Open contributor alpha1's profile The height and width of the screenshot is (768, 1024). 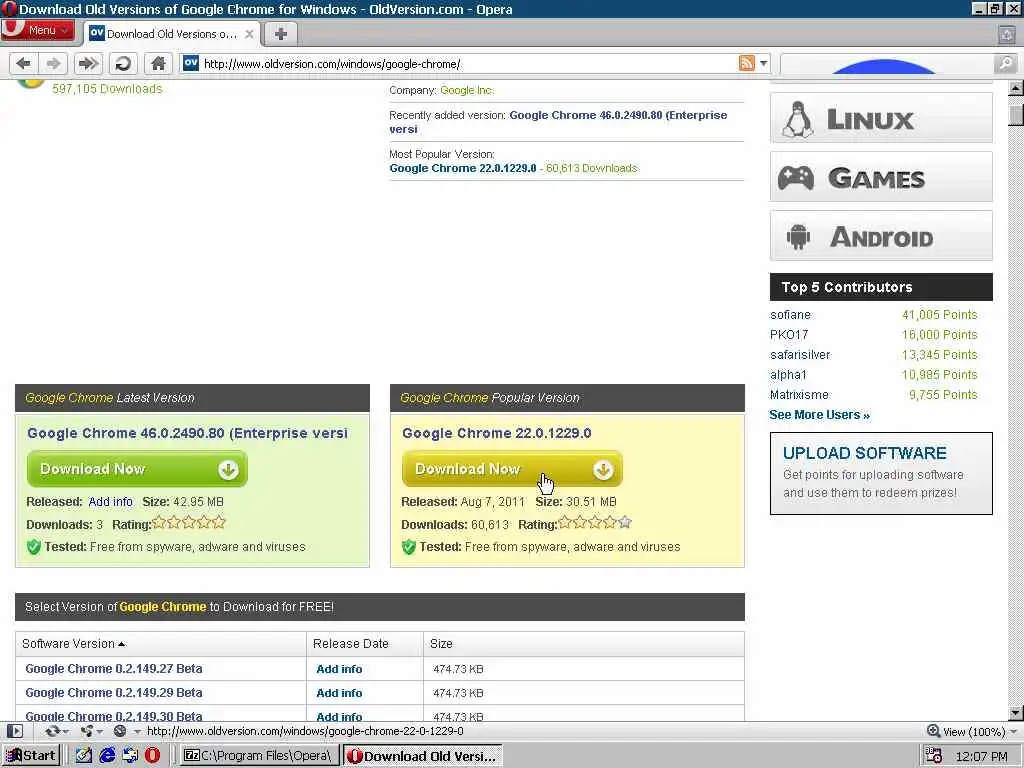coord(788,375)
